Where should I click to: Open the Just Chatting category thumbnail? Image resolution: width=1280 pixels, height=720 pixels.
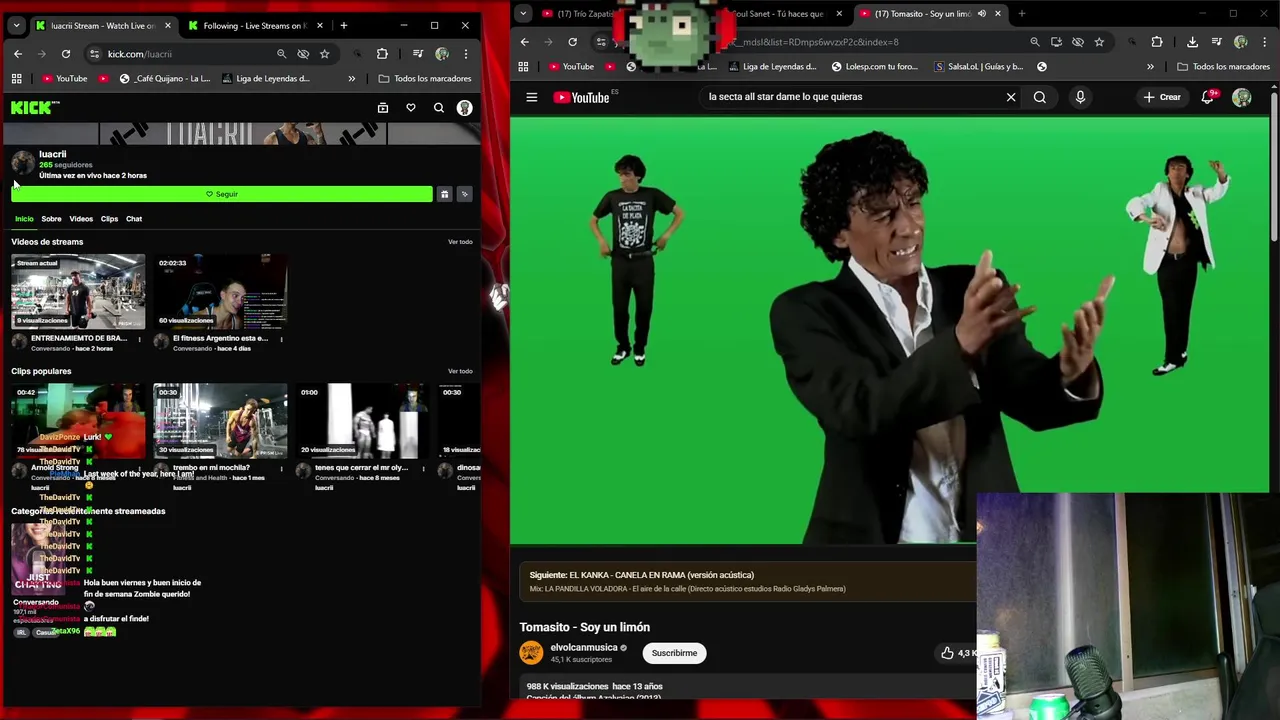(x=38, y=557)
